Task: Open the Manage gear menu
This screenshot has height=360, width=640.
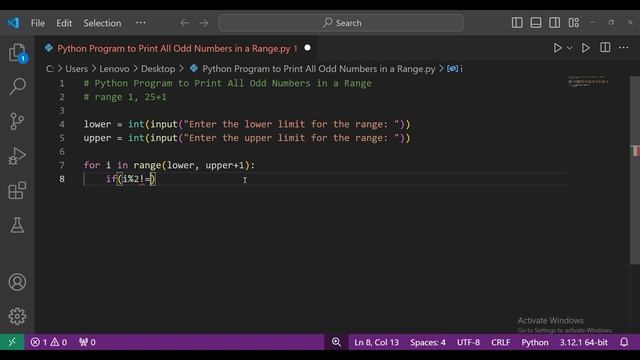Action: pos(17,316)
